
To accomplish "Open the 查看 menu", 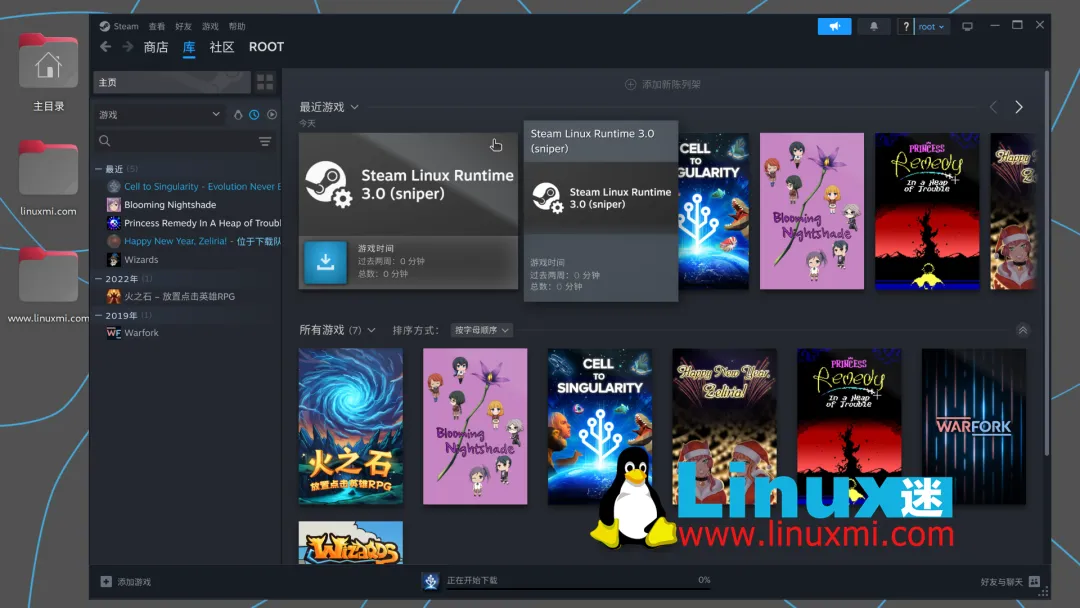I will click(157, 26).
